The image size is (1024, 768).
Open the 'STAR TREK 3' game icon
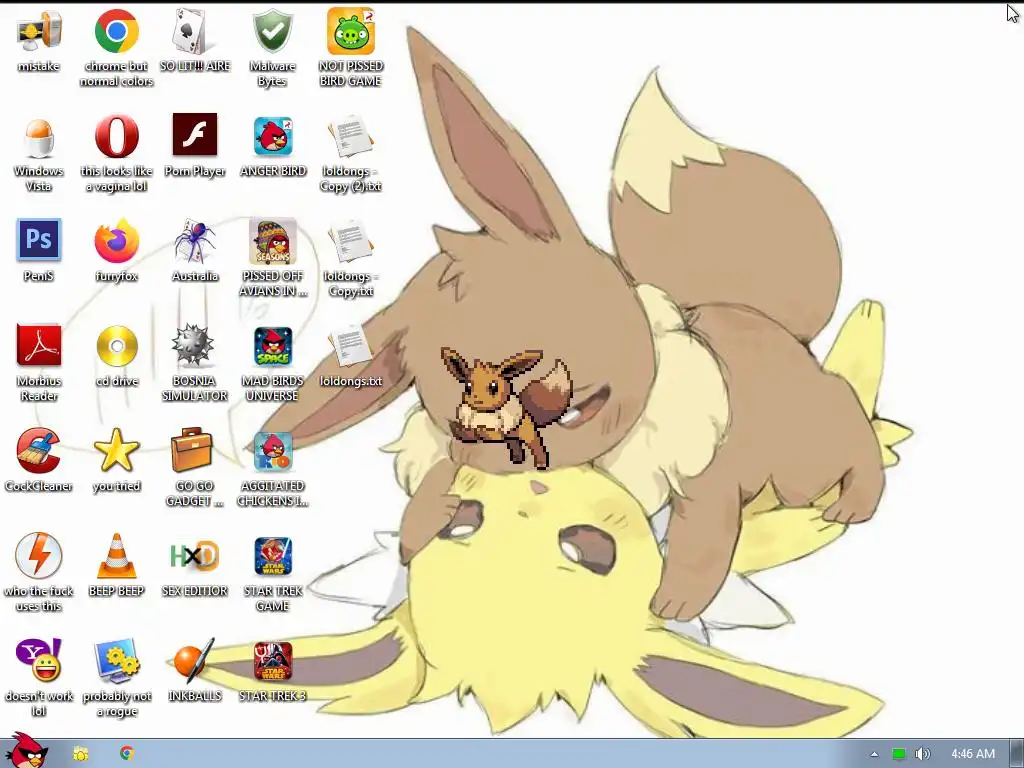coord(273,662)
